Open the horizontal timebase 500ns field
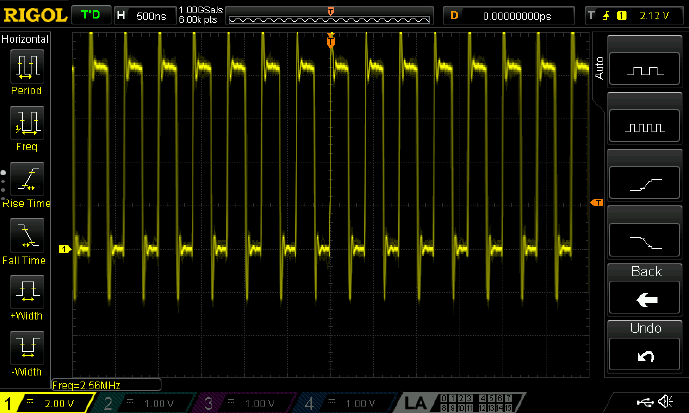This screenshot has width=689, height=413. coord(145,16)
